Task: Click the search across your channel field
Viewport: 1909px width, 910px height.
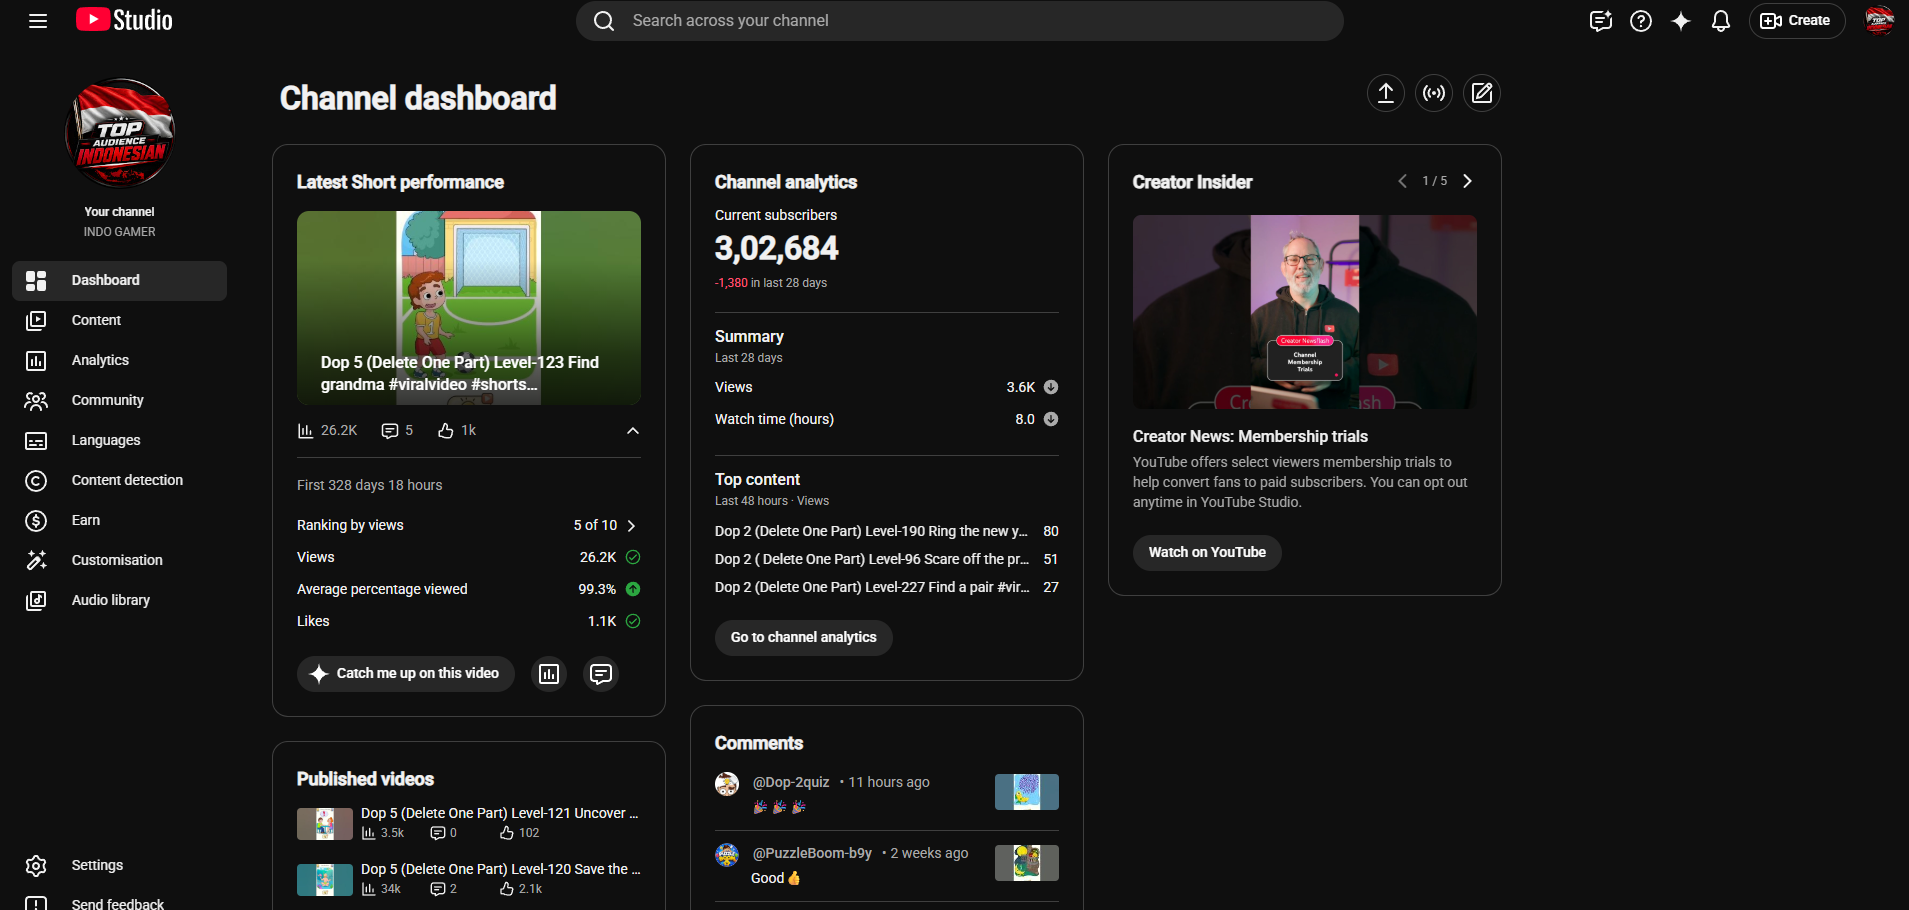Action: (960, 21)
